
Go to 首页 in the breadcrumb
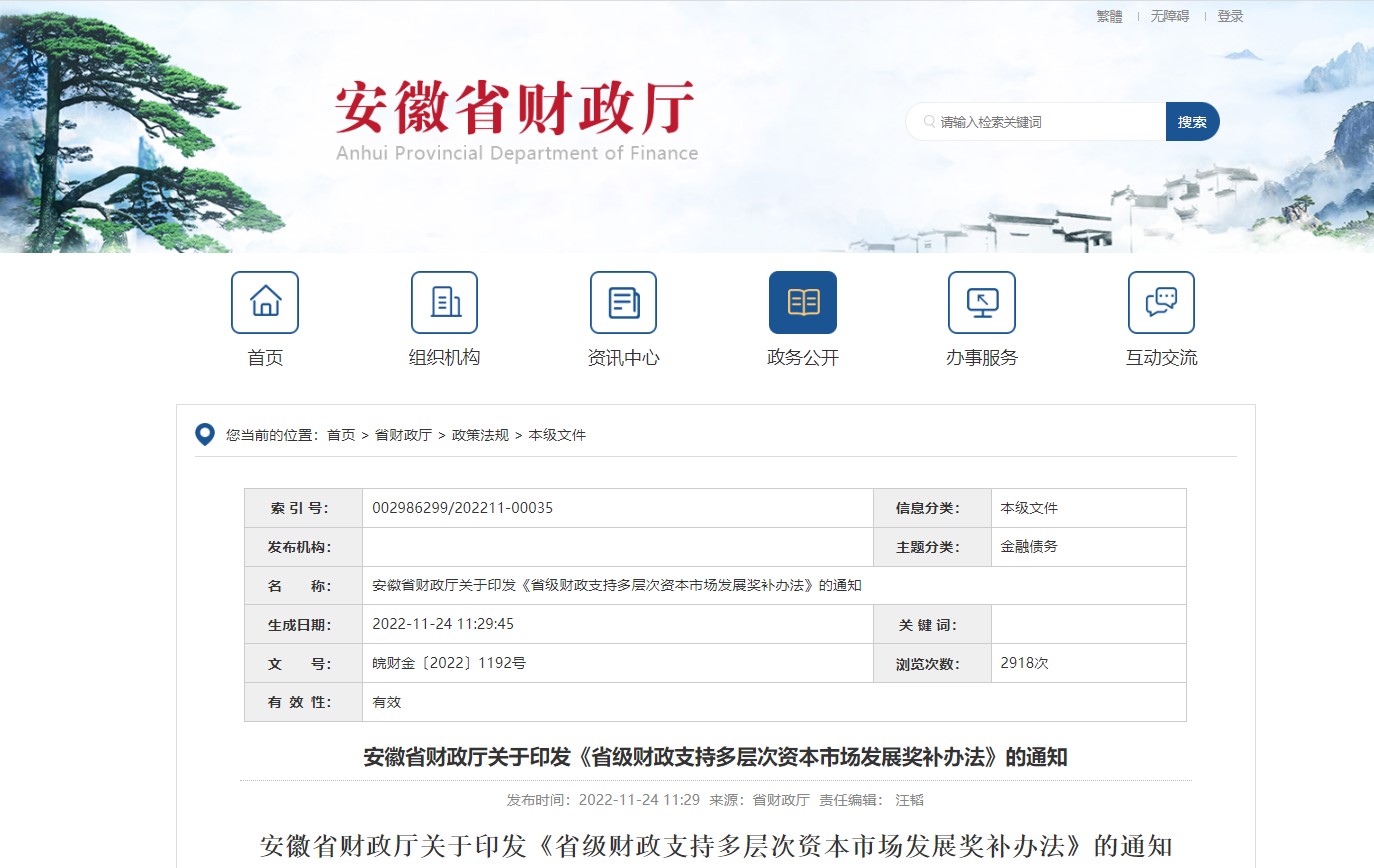click(341, 435)
